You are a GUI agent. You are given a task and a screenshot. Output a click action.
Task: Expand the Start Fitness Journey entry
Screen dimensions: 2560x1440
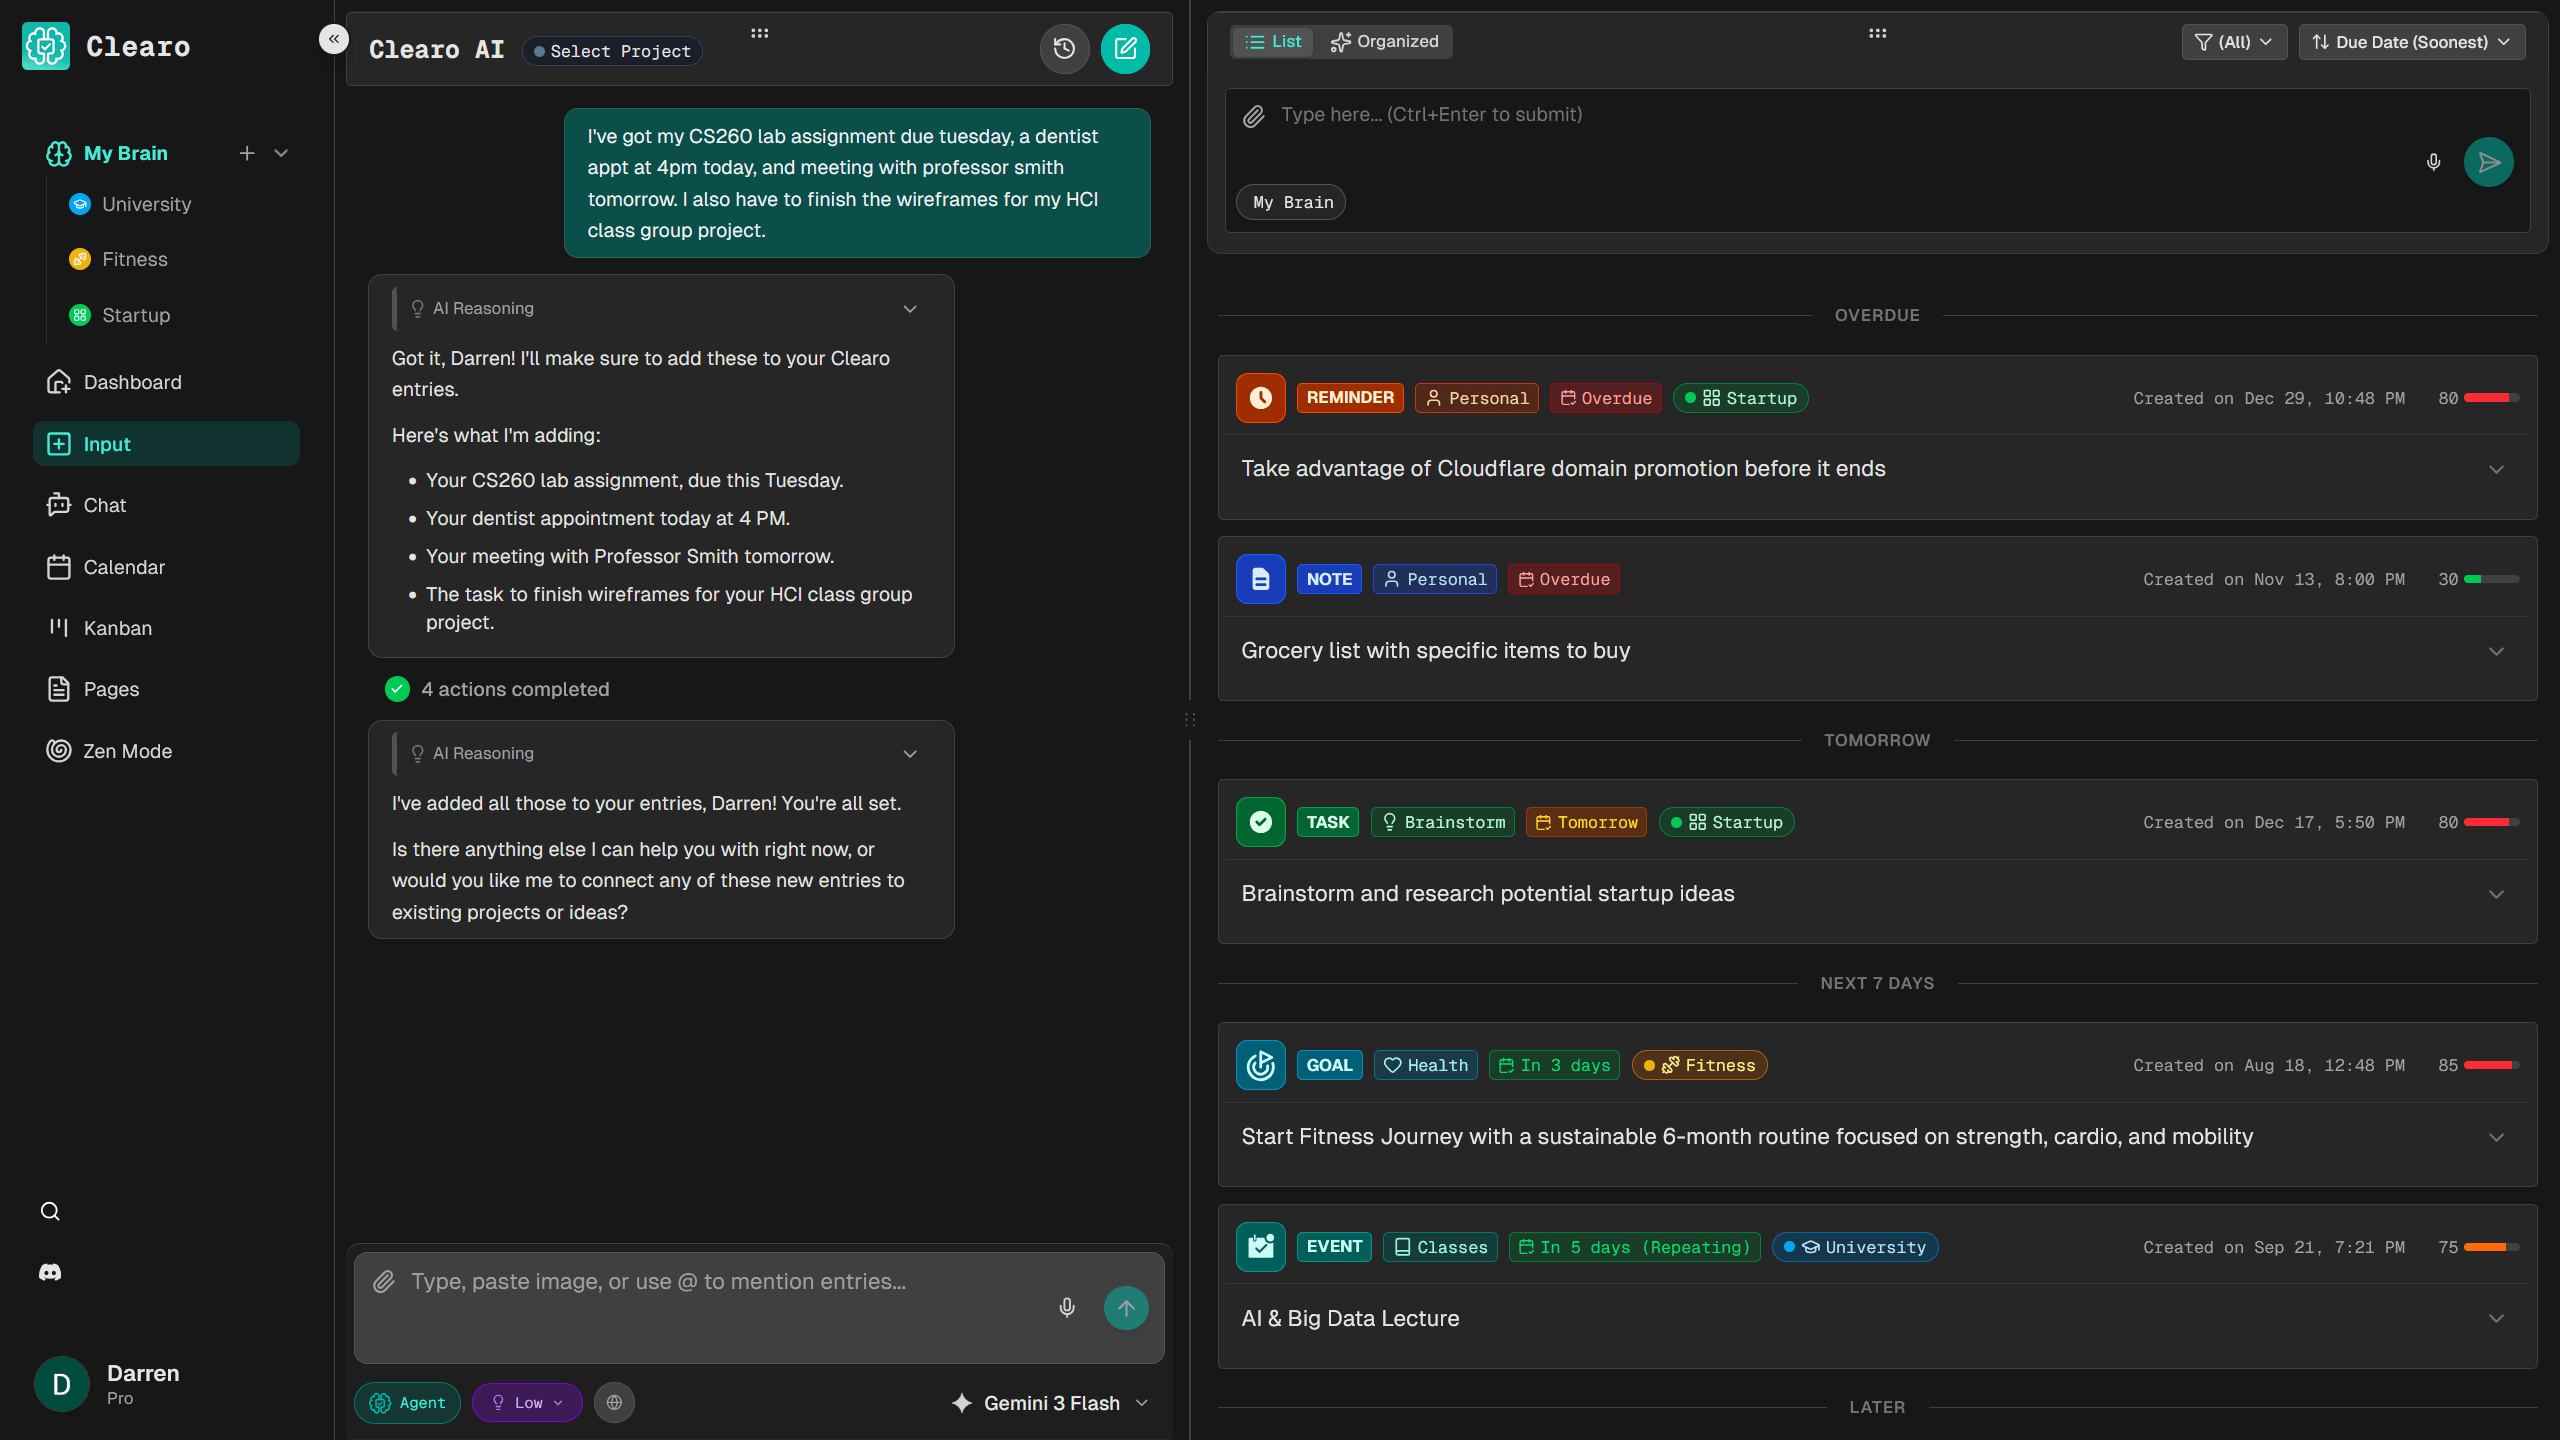click(2496, 1138)
